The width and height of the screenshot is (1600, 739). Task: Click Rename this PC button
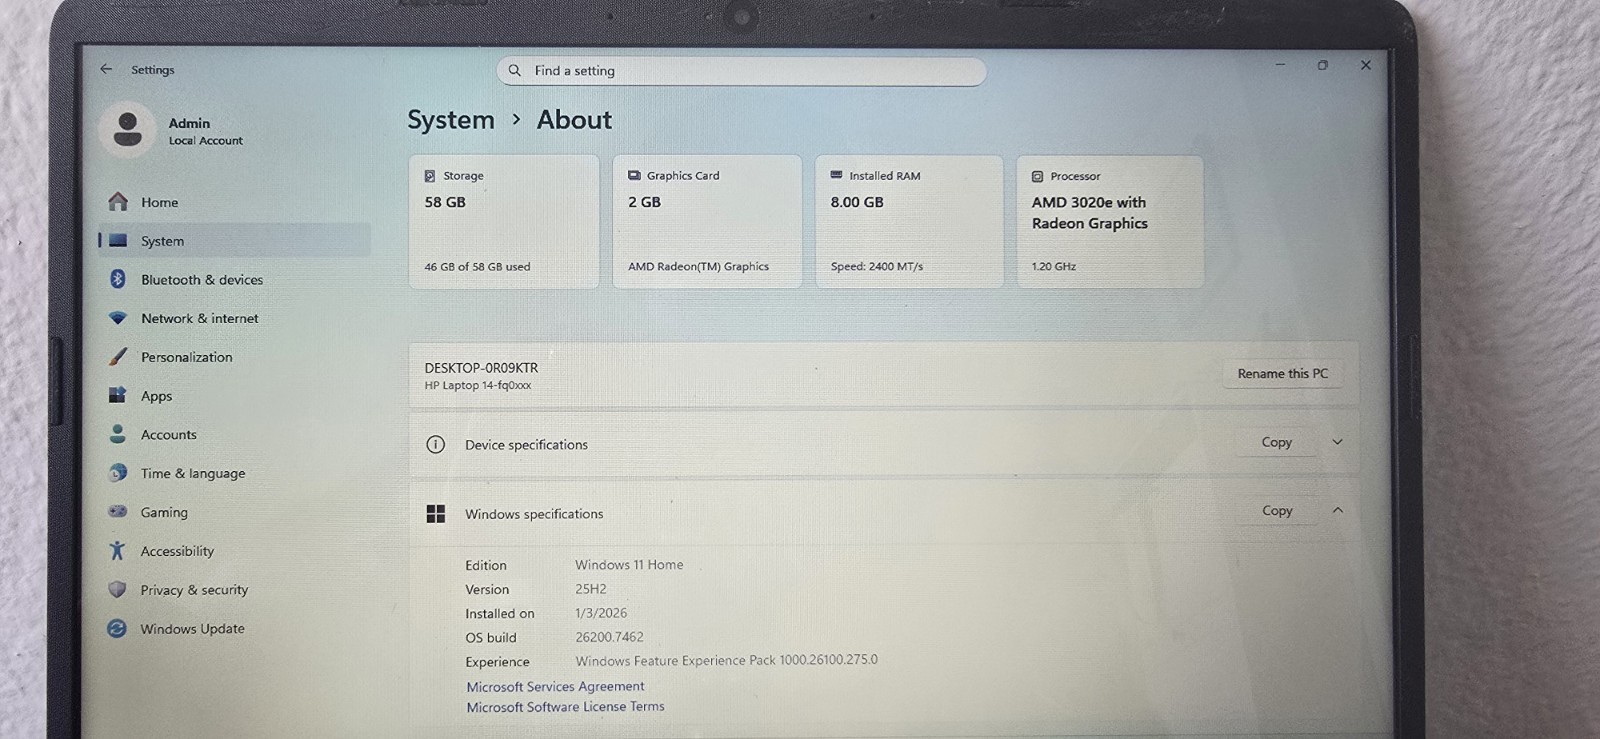(x=1282, y=373)
